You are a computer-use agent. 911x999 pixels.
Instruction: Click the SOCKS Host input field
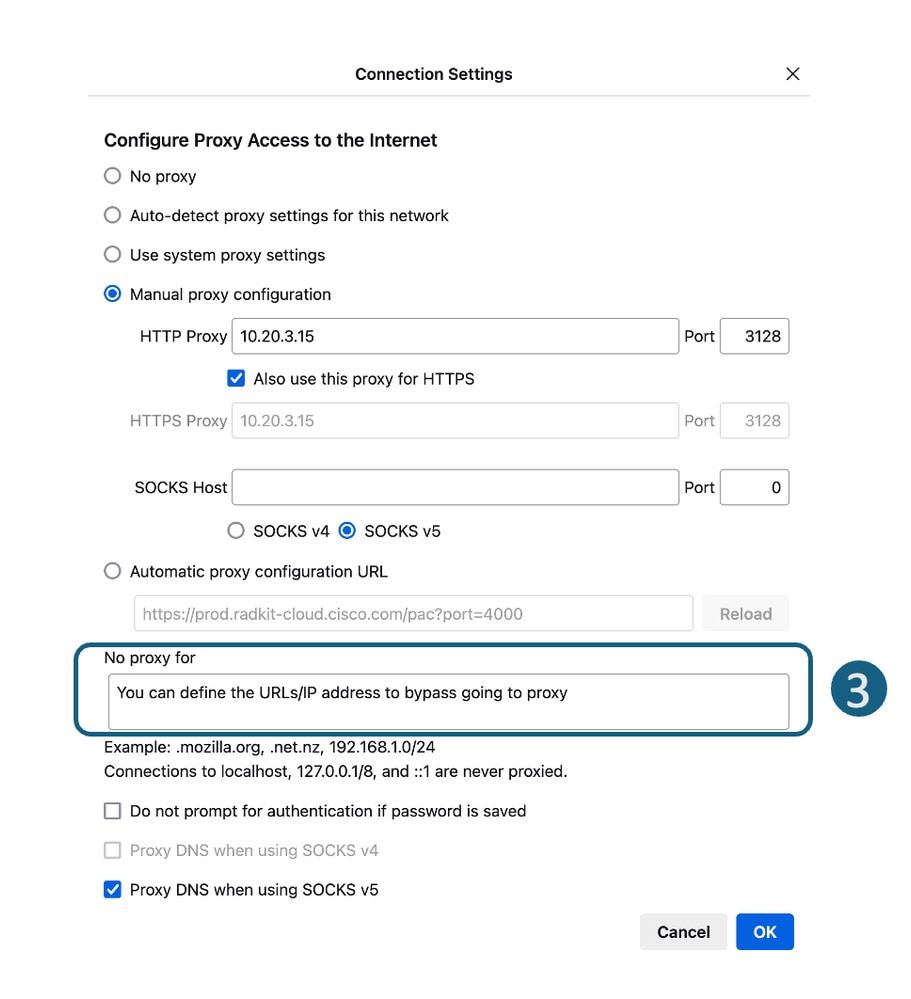coord(455,487)
